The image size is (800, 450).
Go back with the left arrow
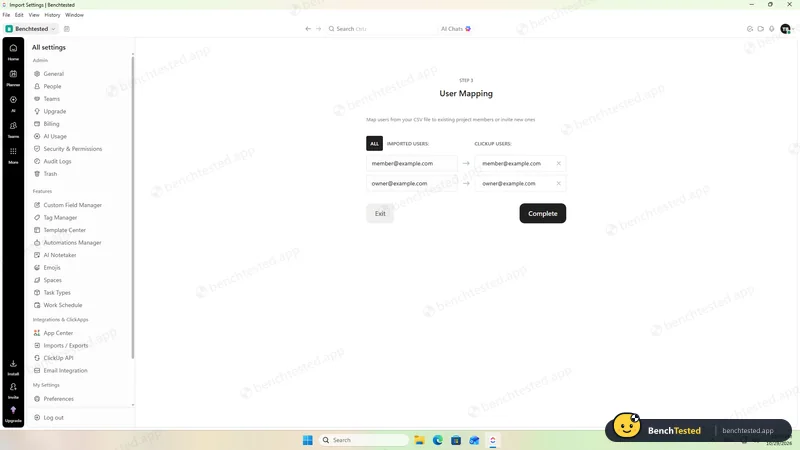[308, 29]
